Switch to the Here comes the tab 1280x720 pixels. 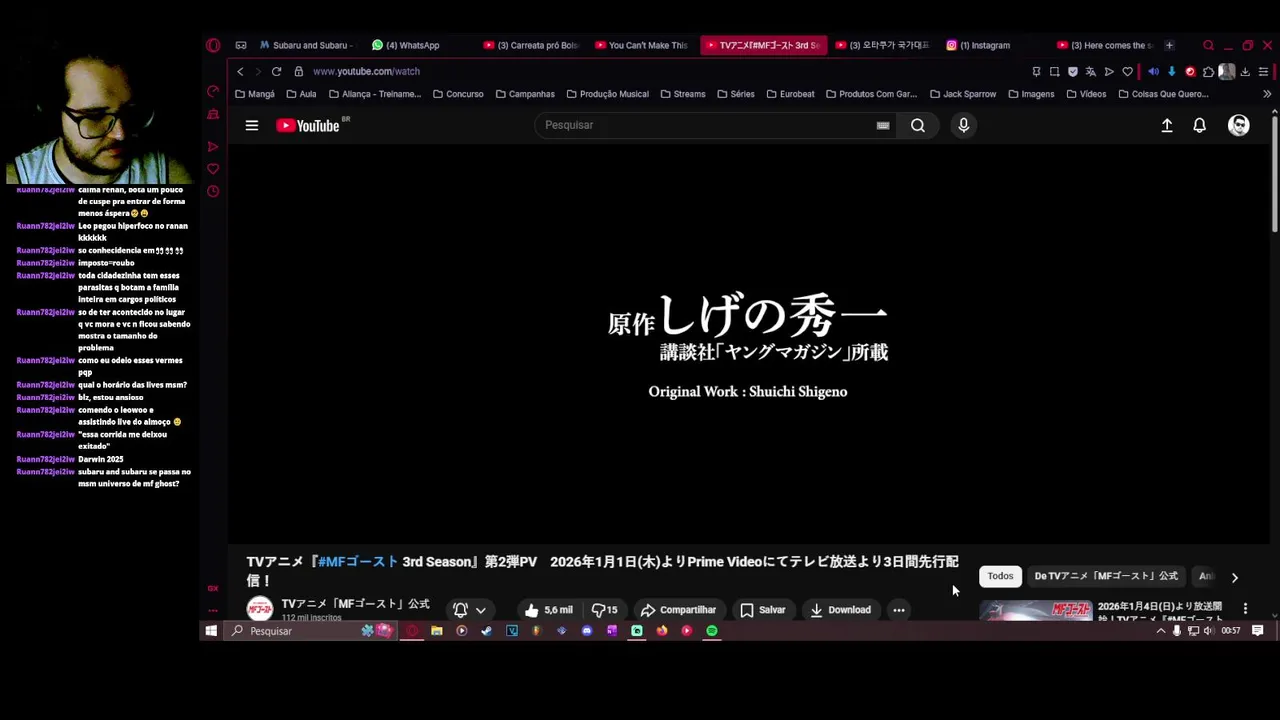click(1104, 45)
